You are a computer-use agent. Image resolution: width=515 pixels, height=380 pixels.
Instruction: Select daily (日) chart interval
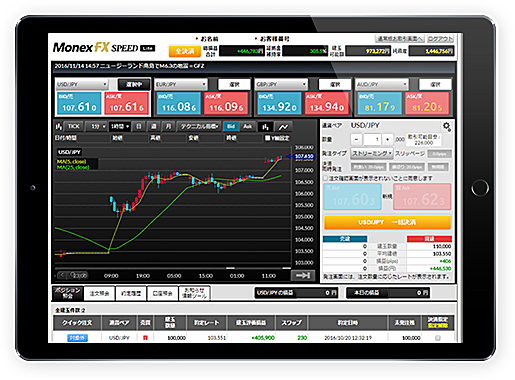tap(139, 127)
